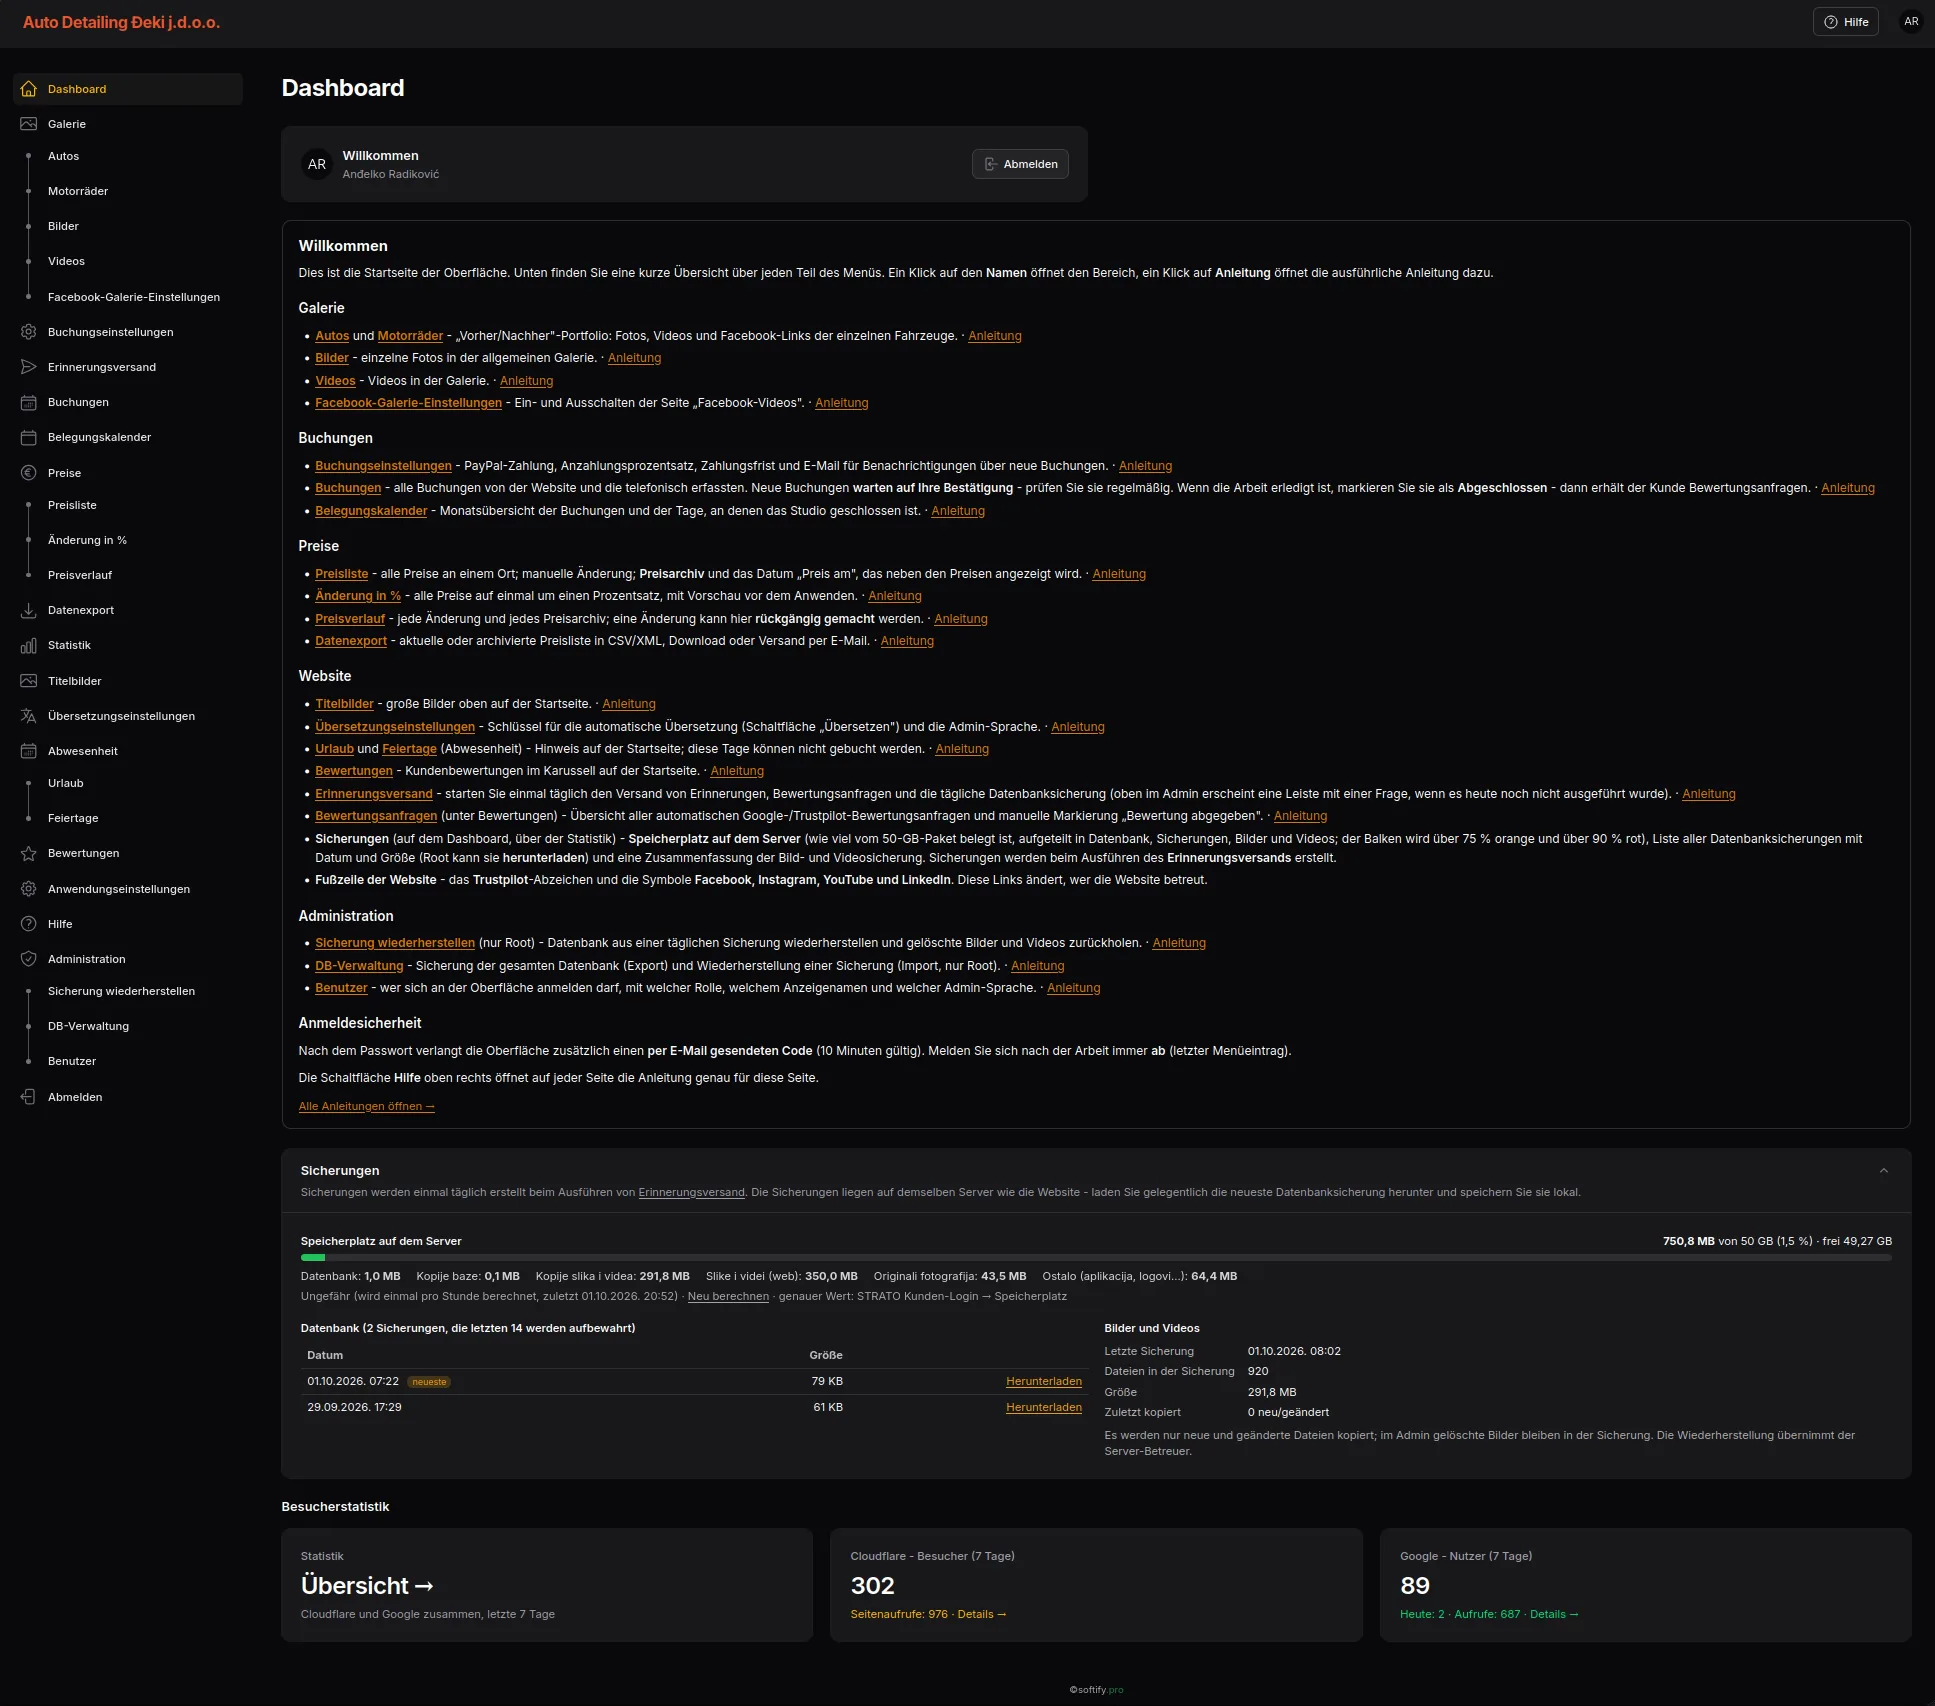
Task: Click the Administration shield icon
Action: coord(29,959)
